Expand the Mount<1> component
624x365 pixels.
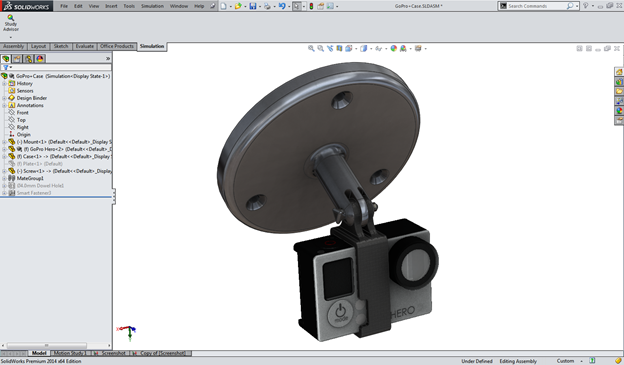pos(4,142)
